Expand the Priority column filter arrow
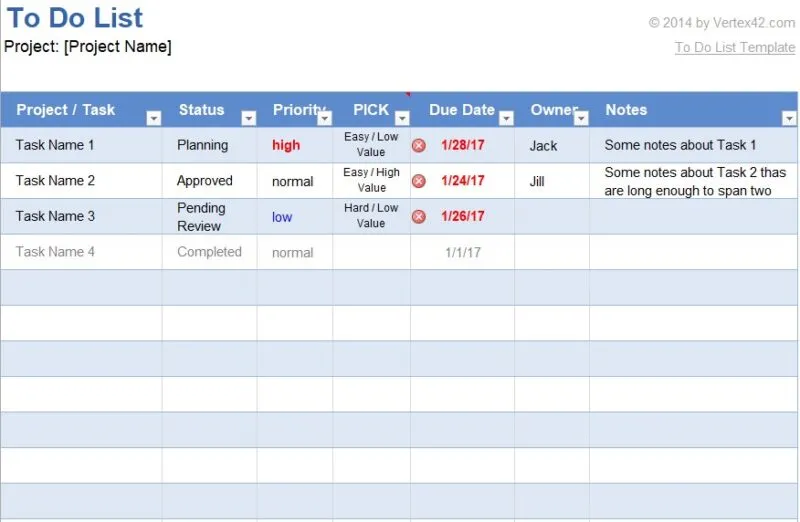 [324, 118]
